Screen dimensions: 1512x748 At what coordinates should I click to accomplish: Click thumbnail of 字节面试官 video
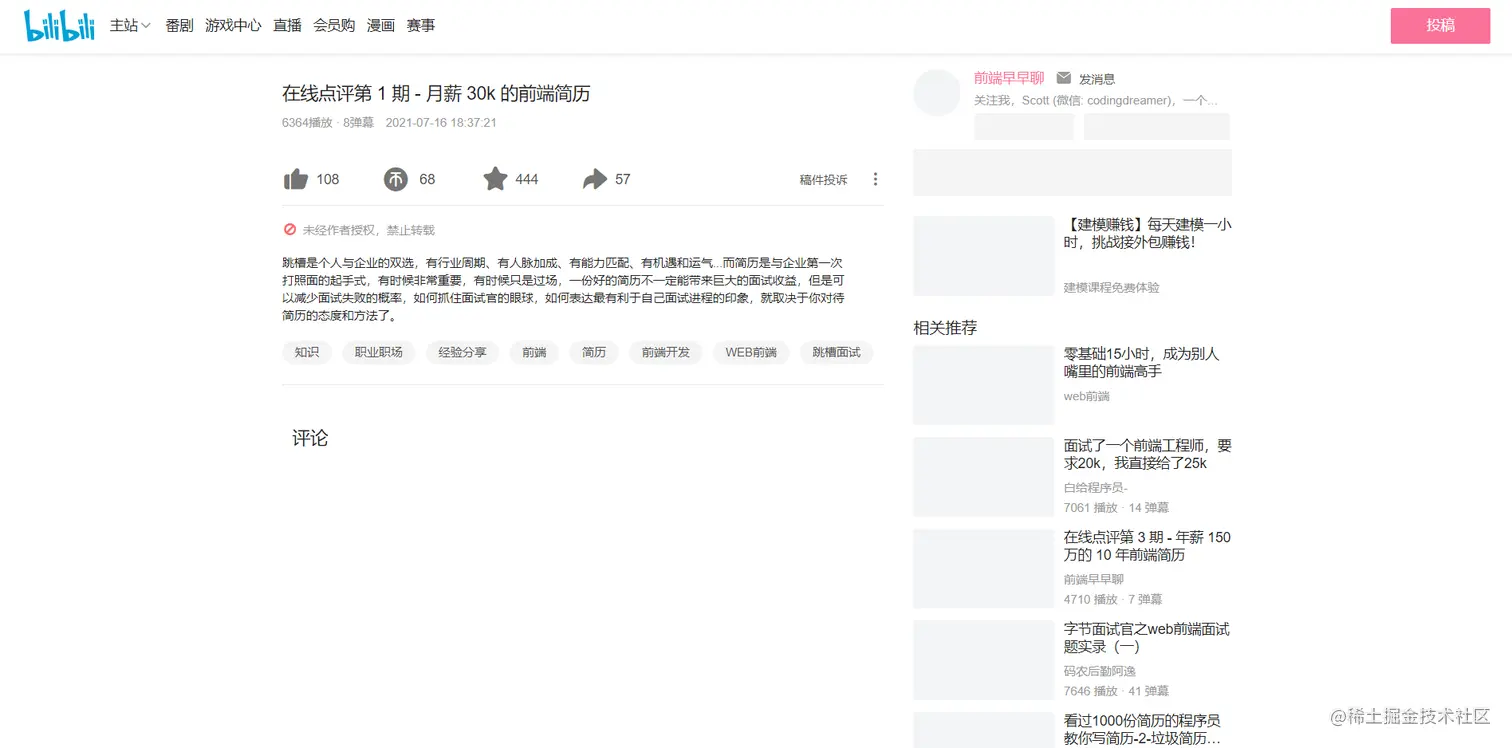point(984,661)
